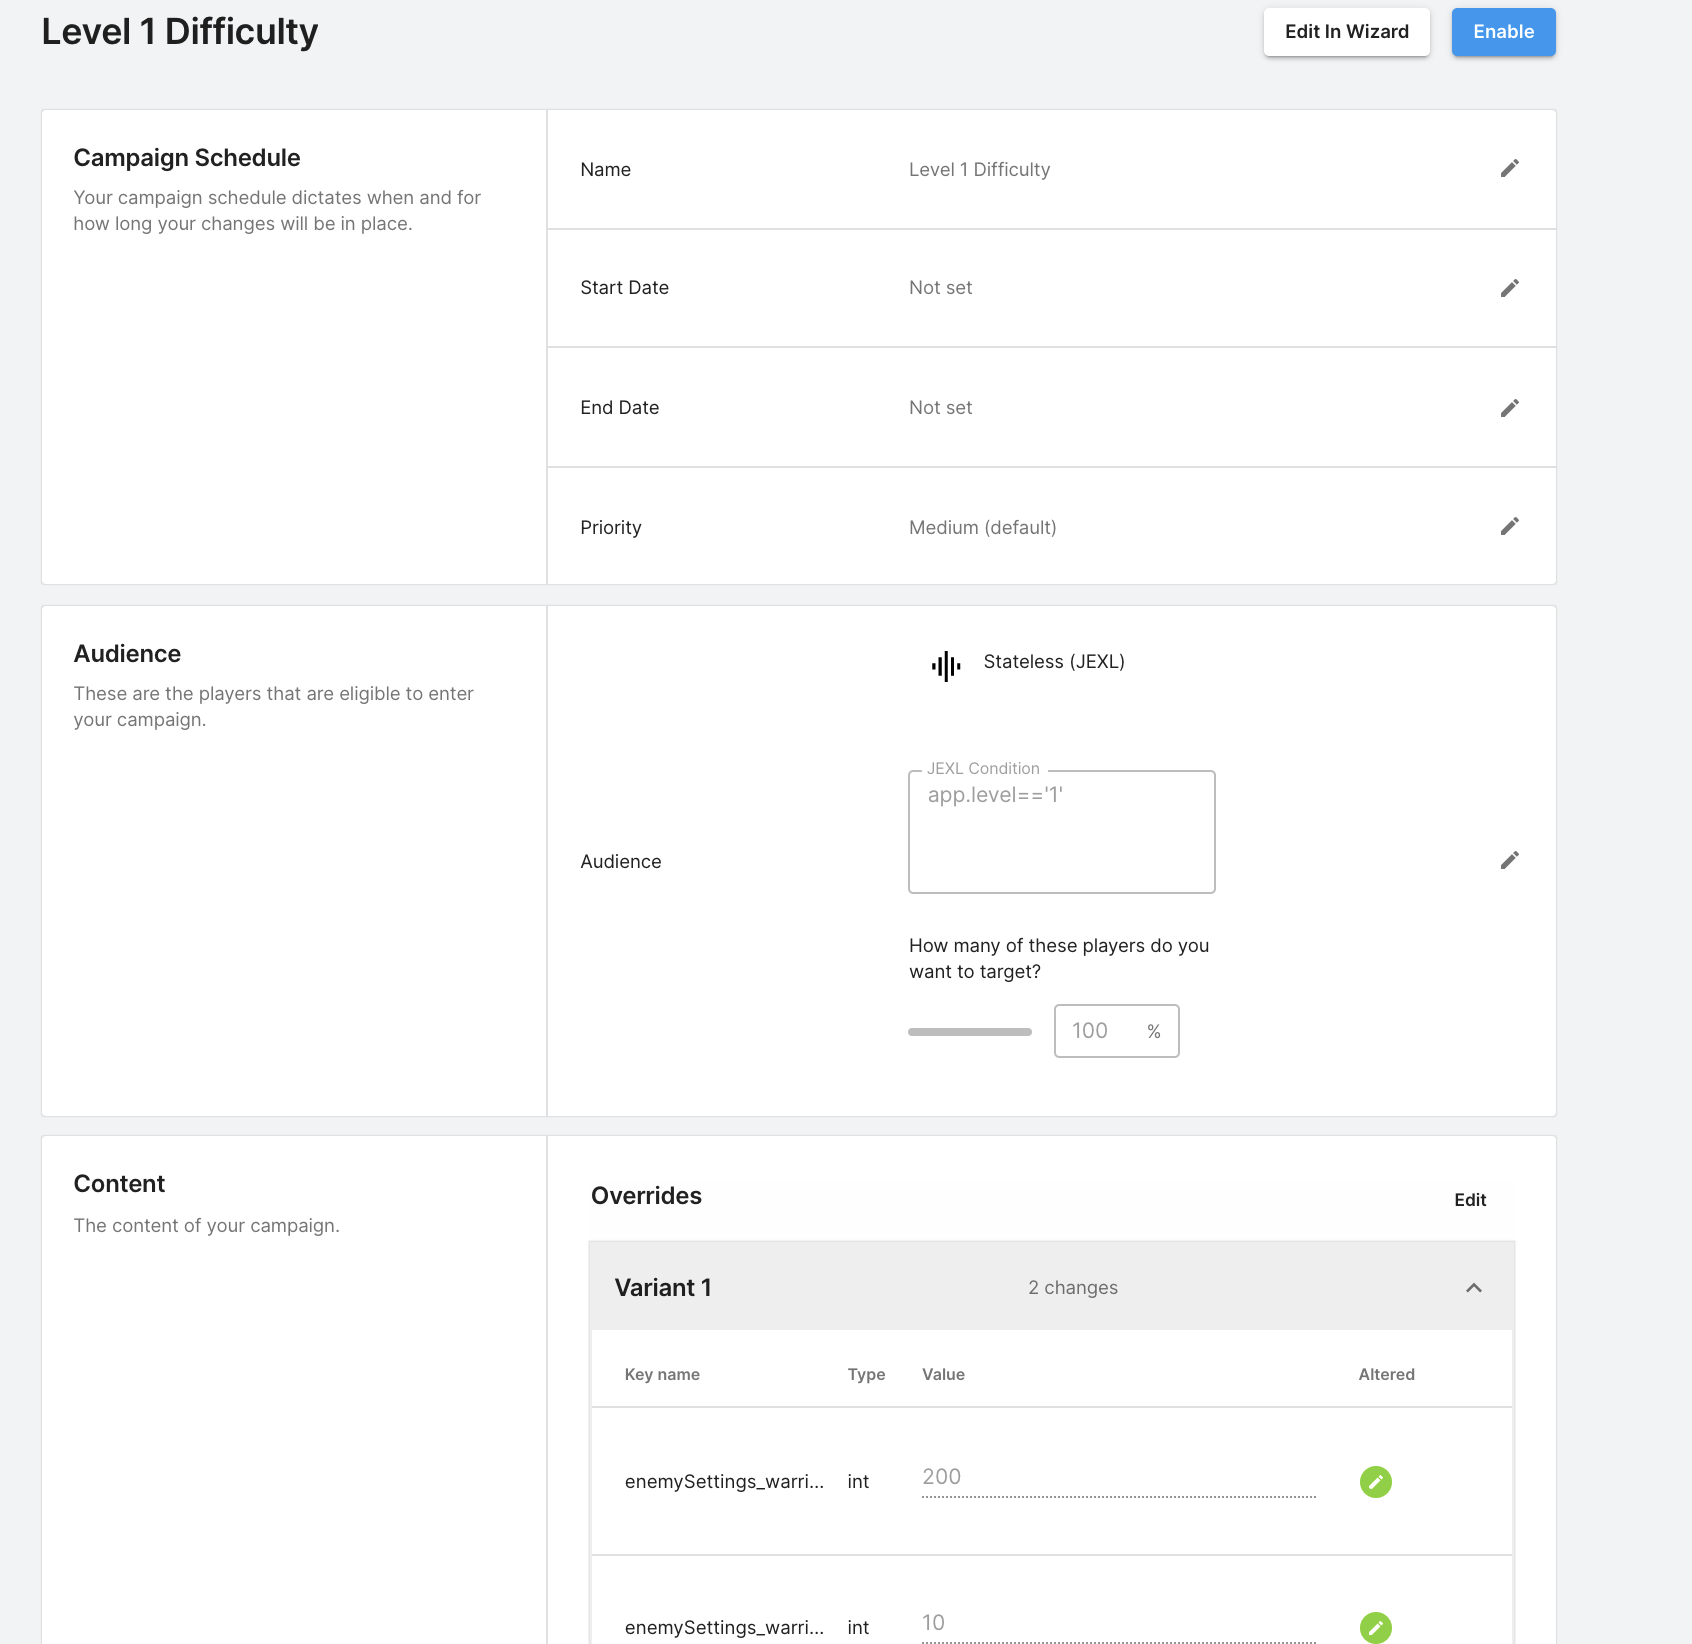The image size is (1692, 1644).
Task: Click the override value field showing 10
Action: pos(1117,1624)
